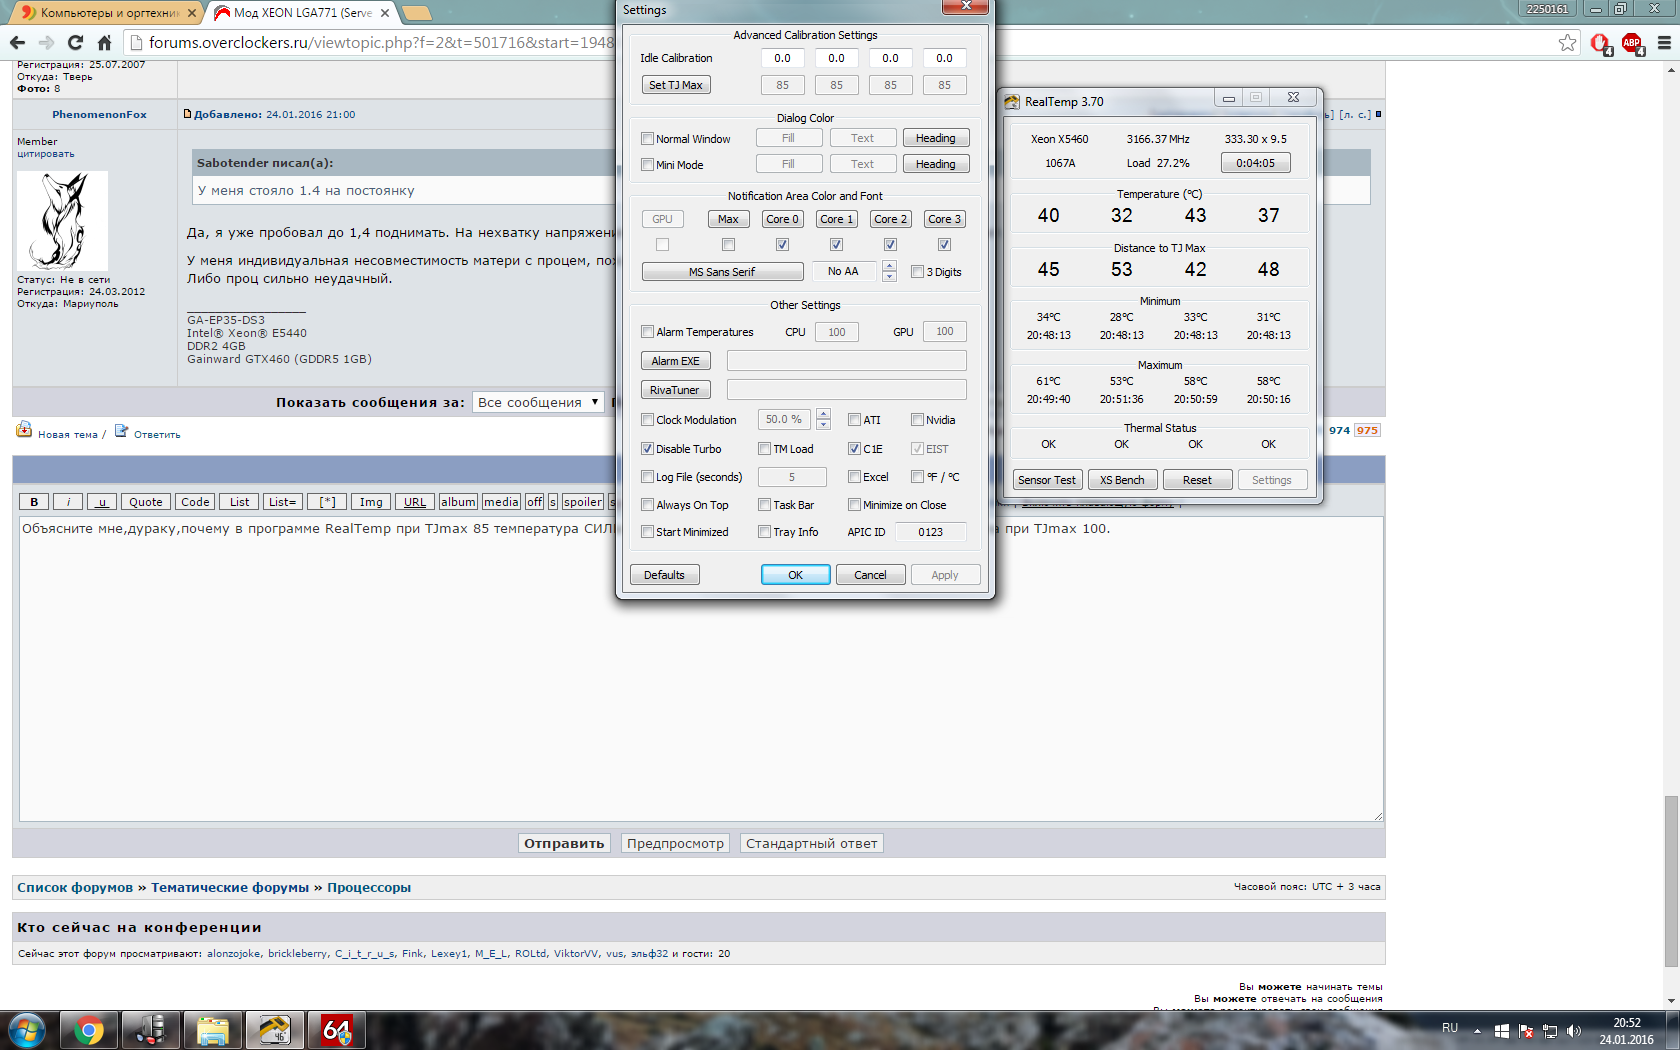Click the address bar URL

[x=381, y=43]
